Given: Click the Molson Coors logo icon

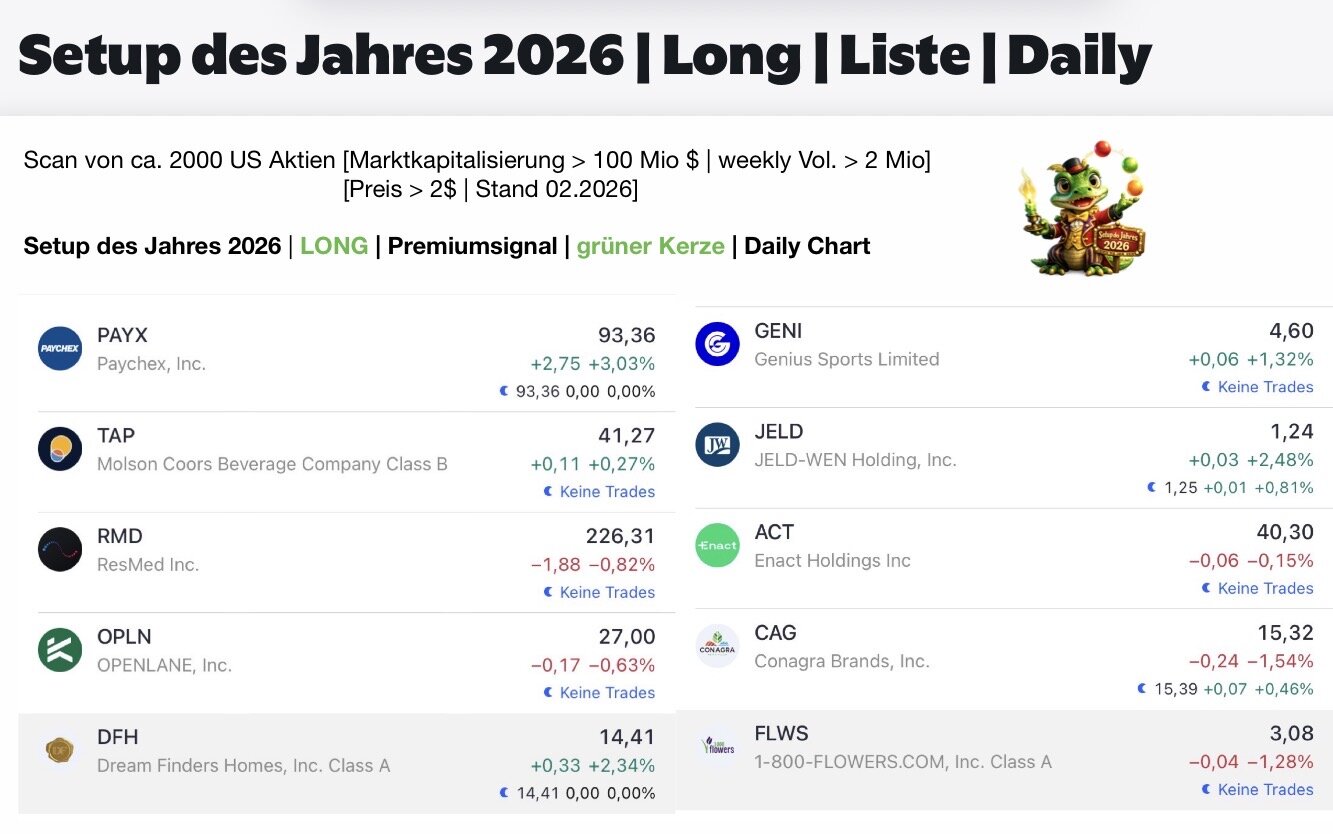Looking at the screenshot, I should 60,449.
